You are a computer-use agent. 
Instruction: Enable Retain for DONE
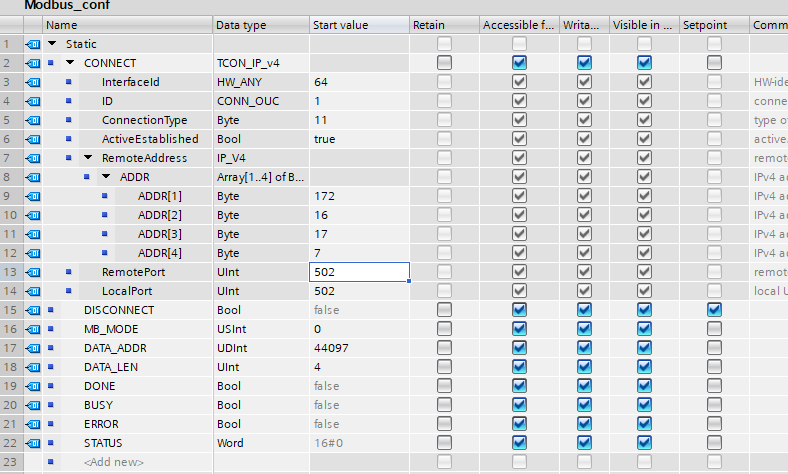(x=444, y=386)
